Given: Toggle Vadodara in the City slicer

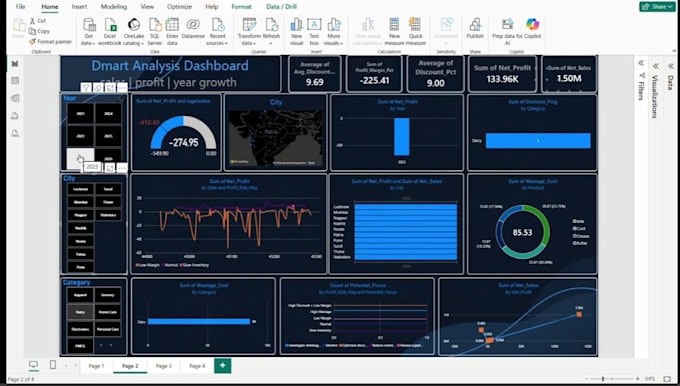Looking at the screenshot, I should [108, 215].
